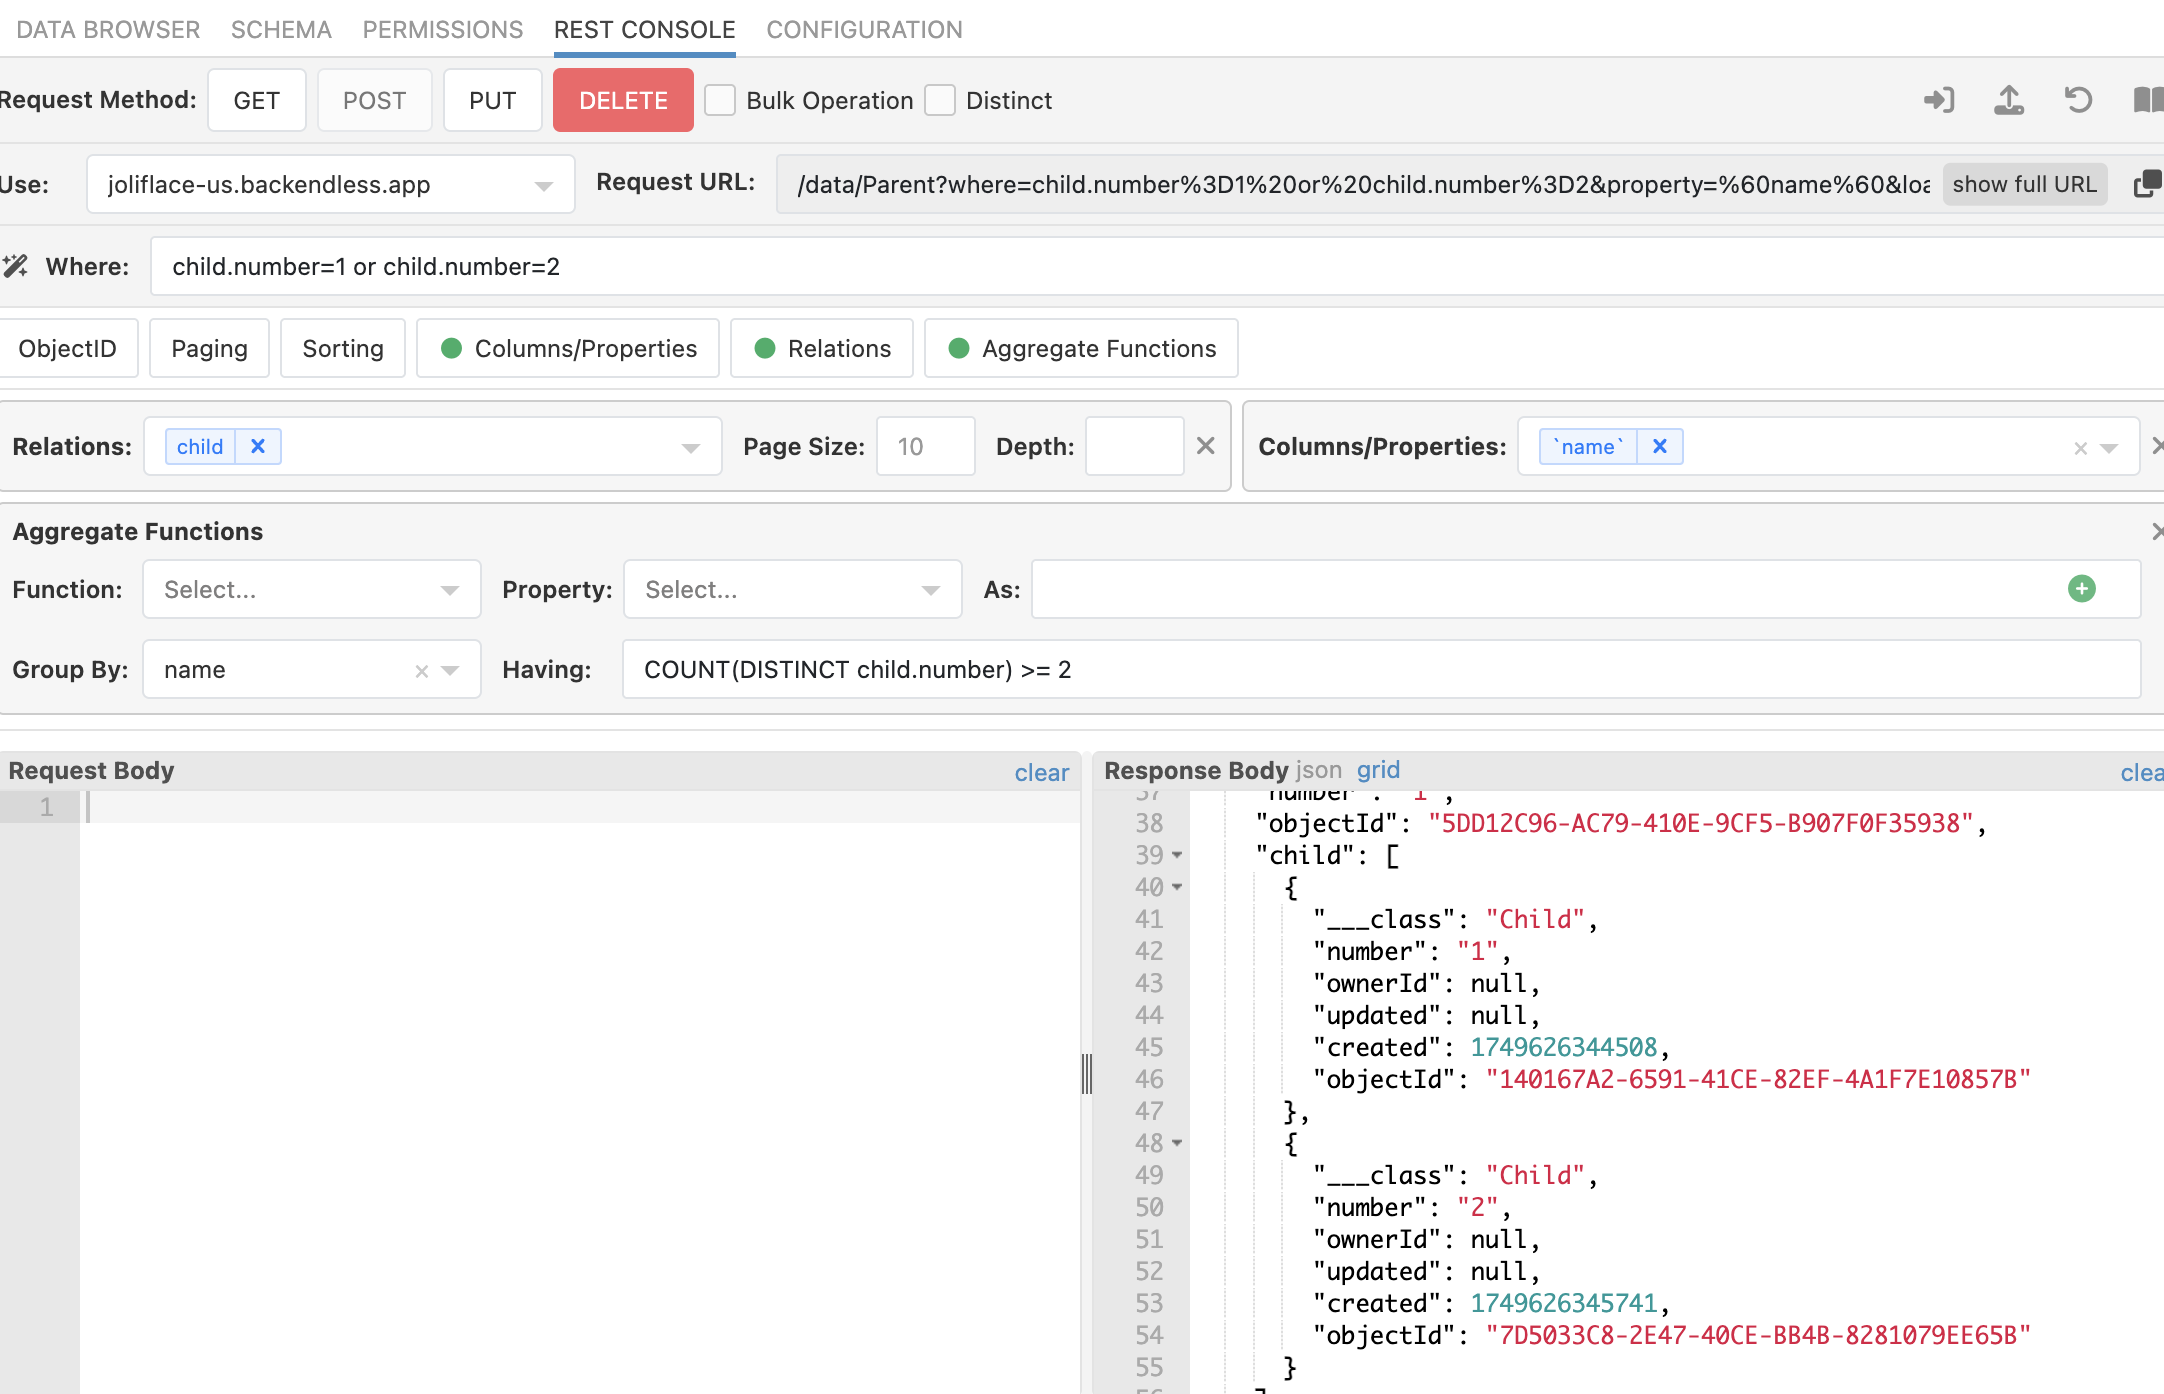Click the Page Size input field

point(926,446)
